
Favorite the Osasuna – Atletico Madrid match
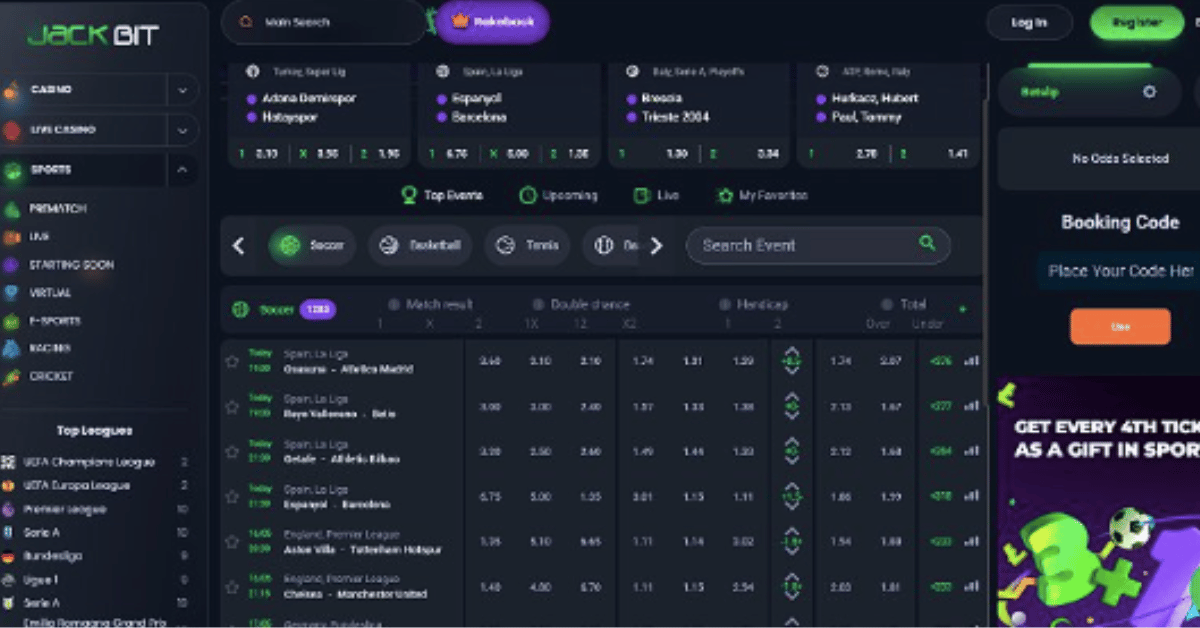(x=232, y=362)
